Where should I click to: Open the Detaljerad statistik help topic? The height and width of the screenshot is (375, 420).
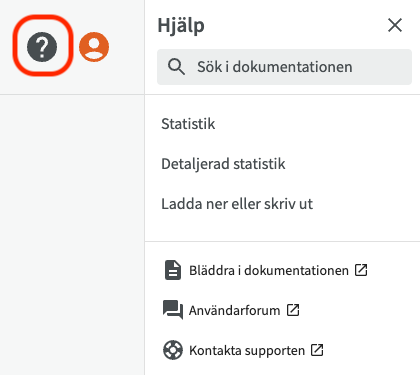pyautogui.click(x=223, y=164)
